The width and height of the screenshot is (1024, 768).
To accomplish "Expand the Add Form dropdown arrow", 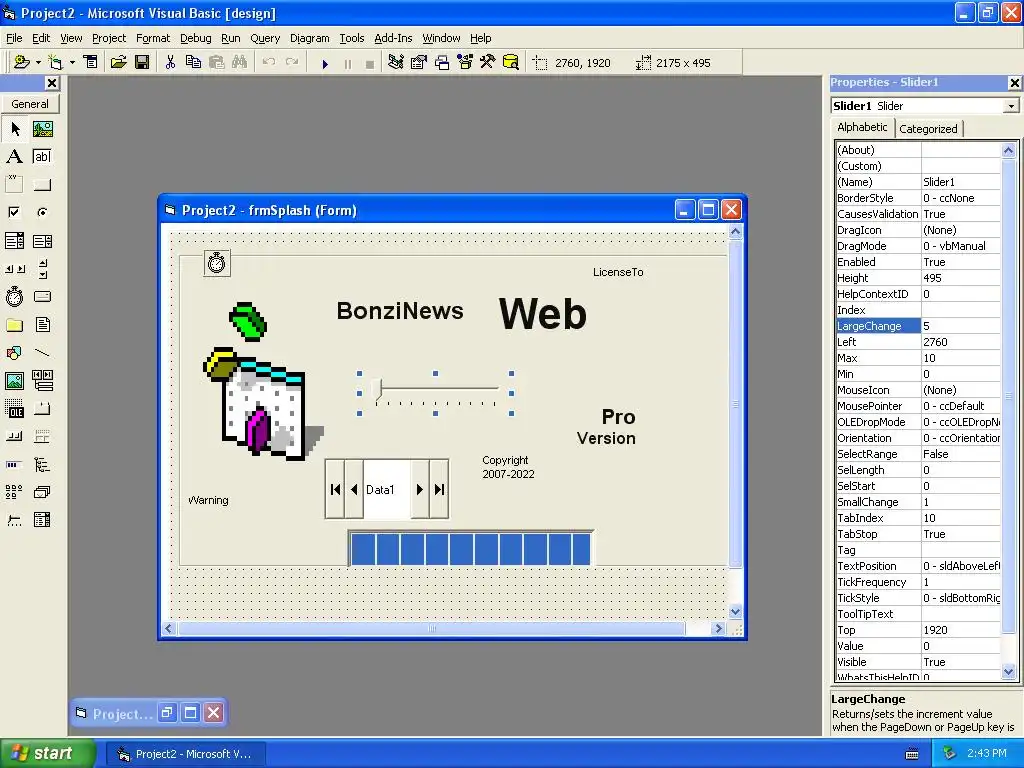I will (x=72, y=63).
